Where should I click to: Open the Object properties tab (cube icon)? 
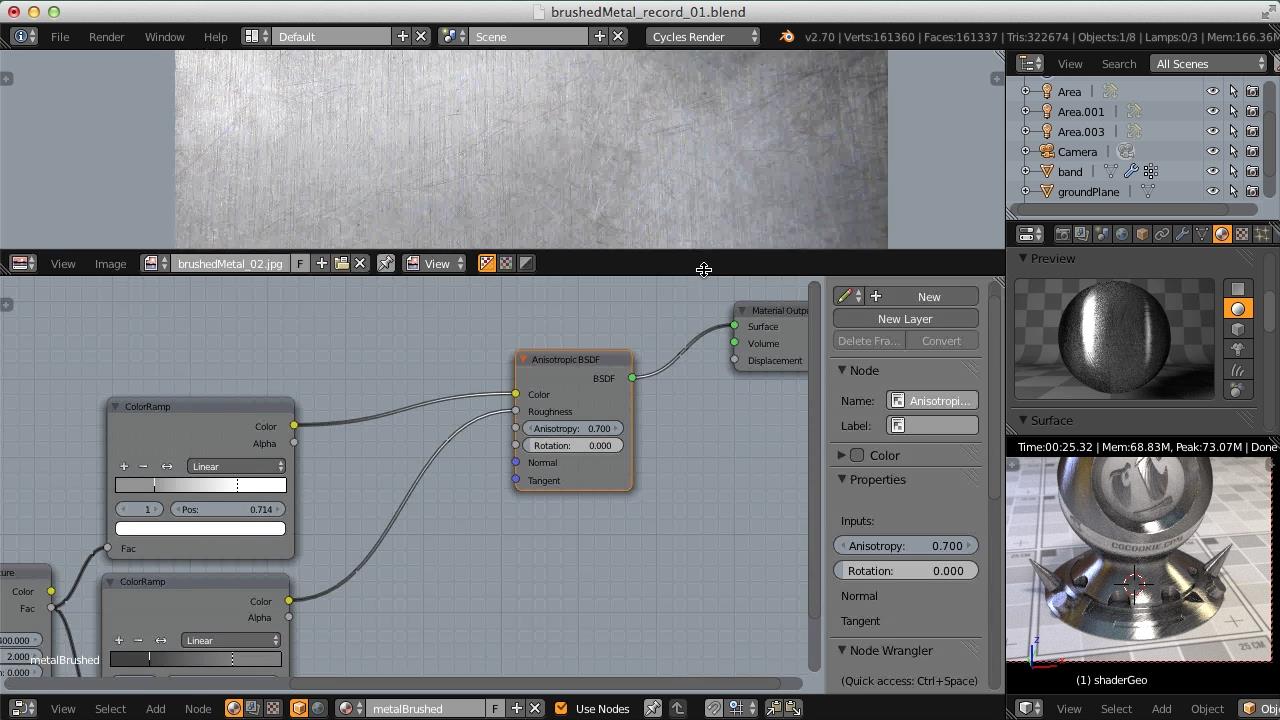click(1142, 234)
